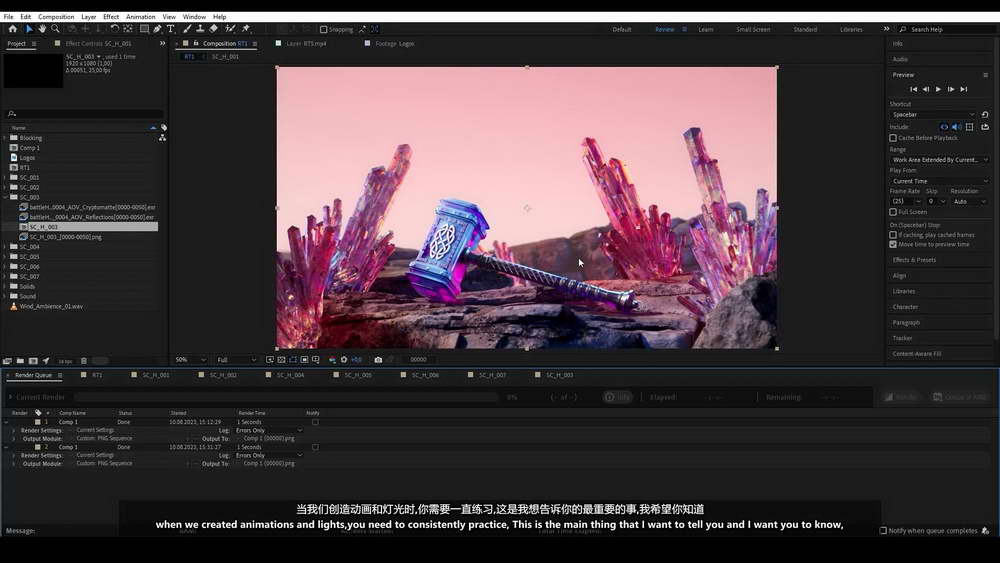Collapse the SC_003 folder
Screen dimensions: 1000x563
[x=5, y=197]
